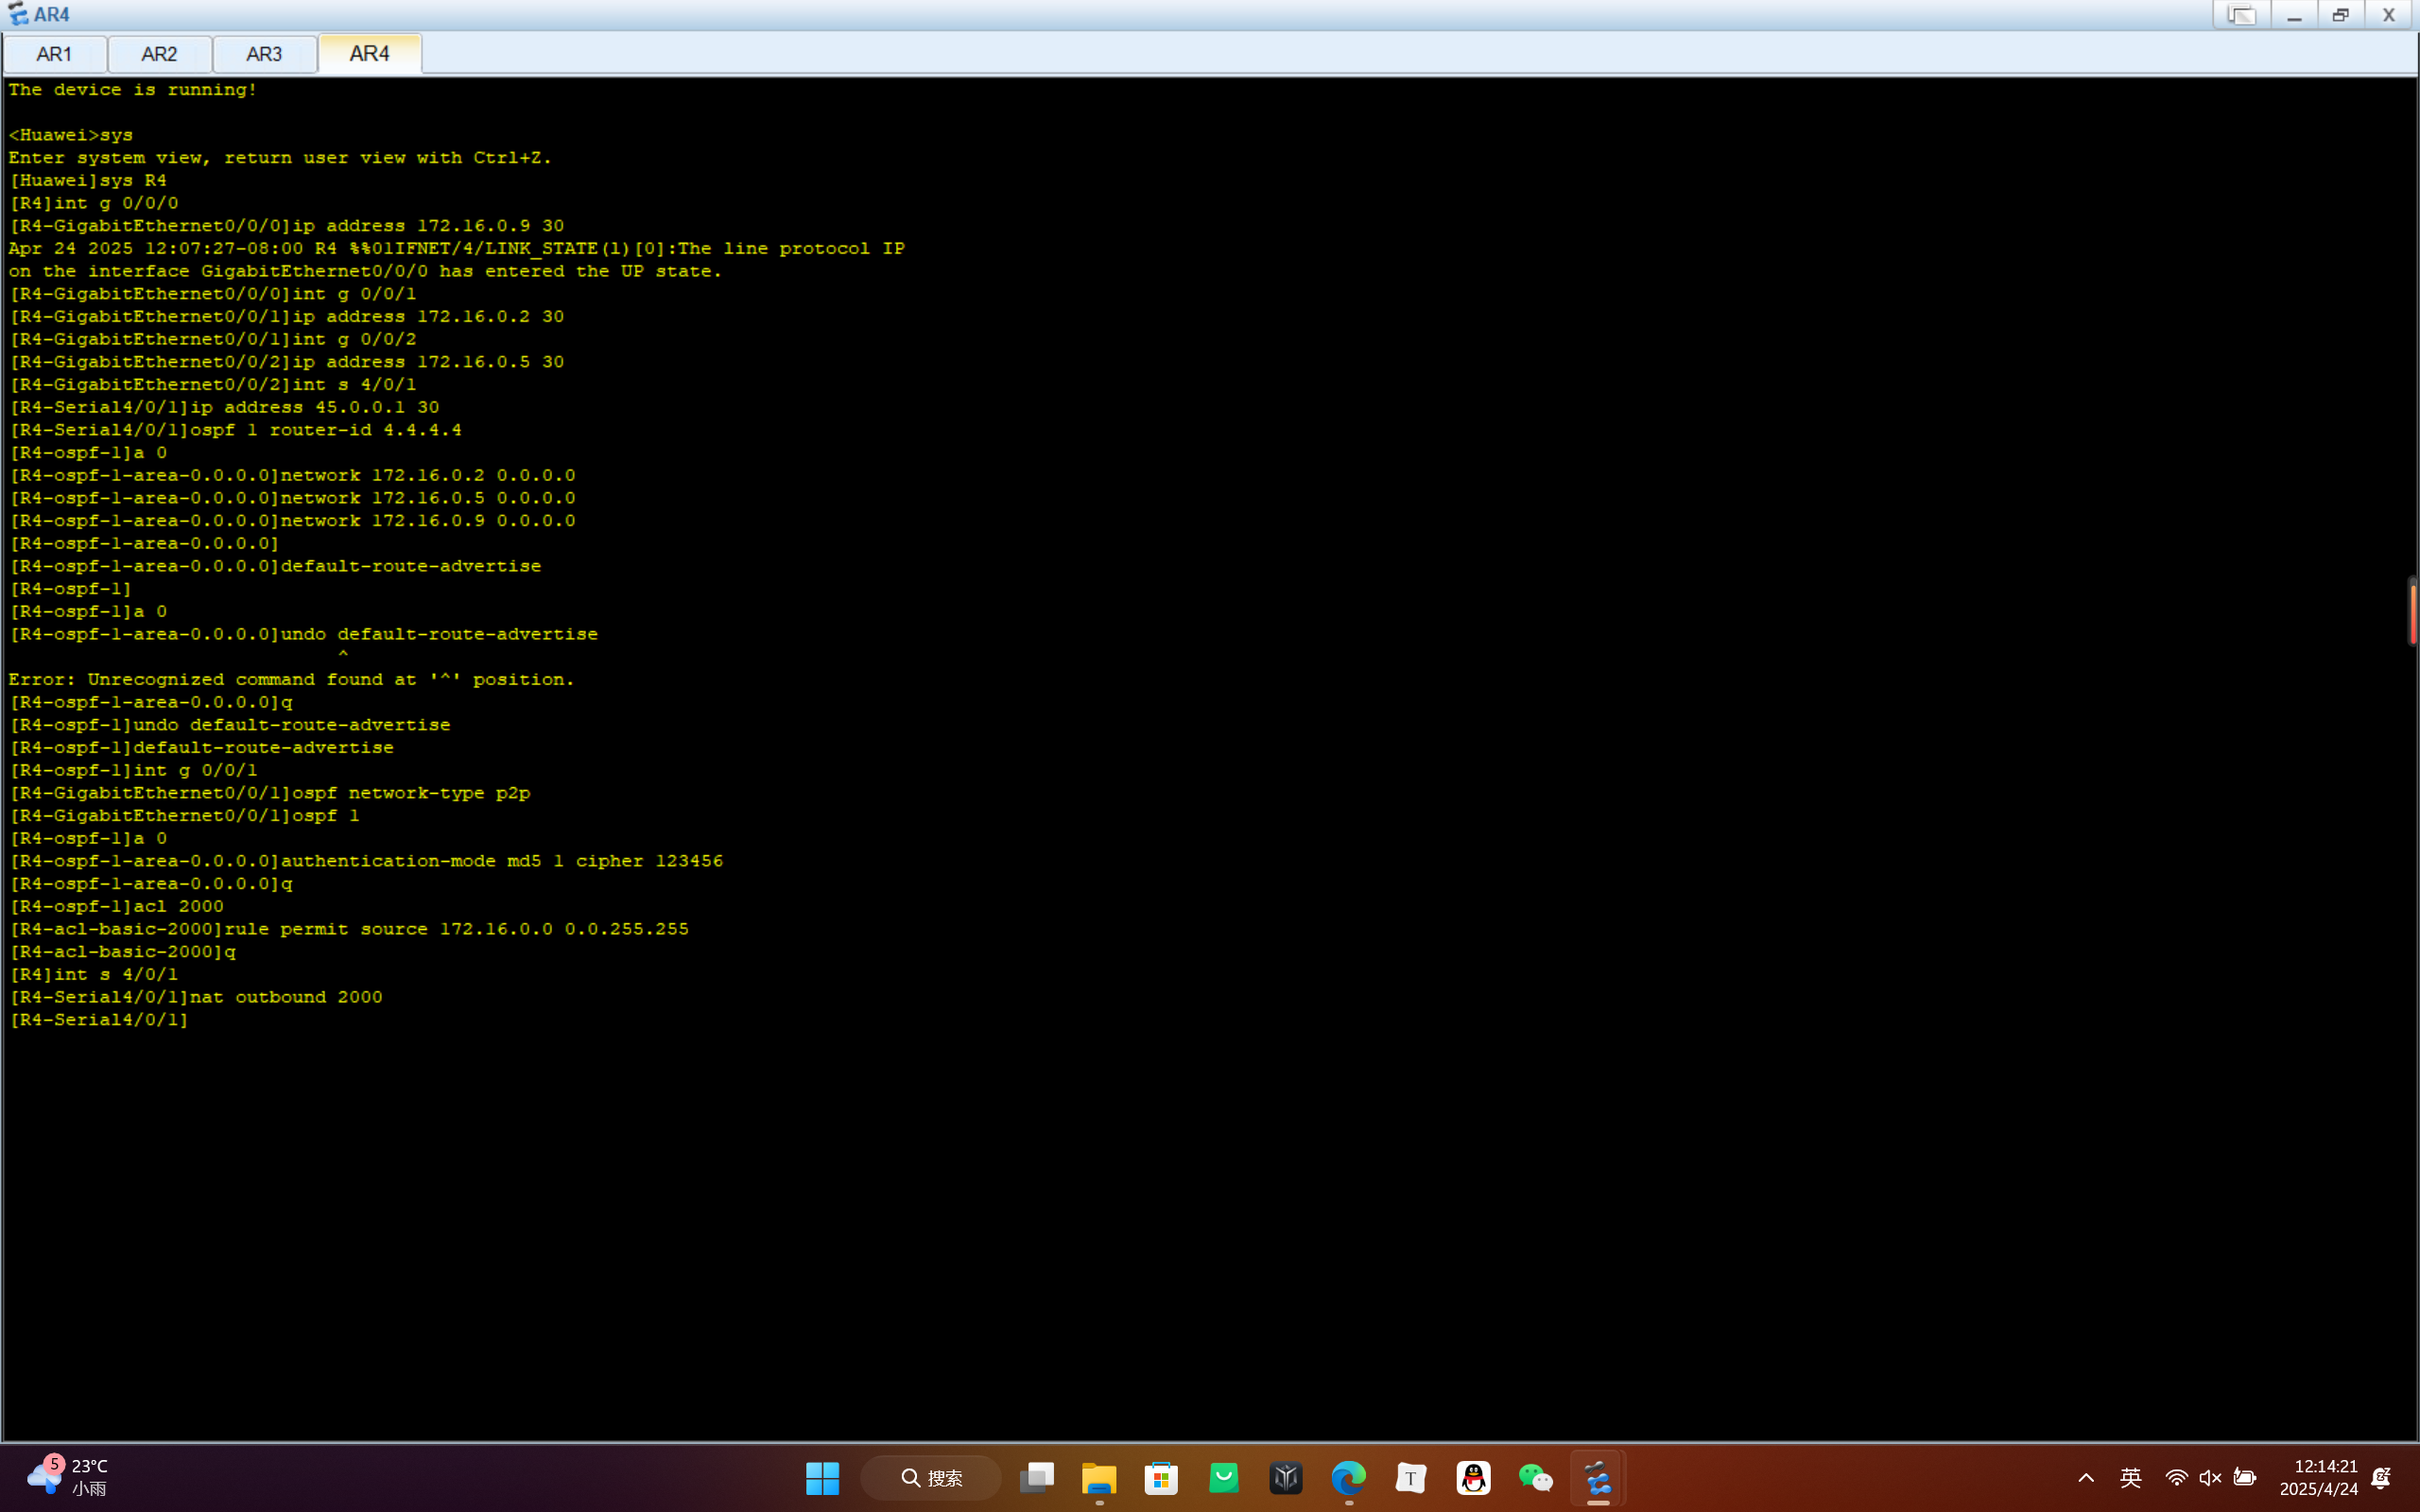Image resolution: width=2420 pixels, height=1512 pixels.
Task: Open the muted volume control
Action: [2210, 1478]
